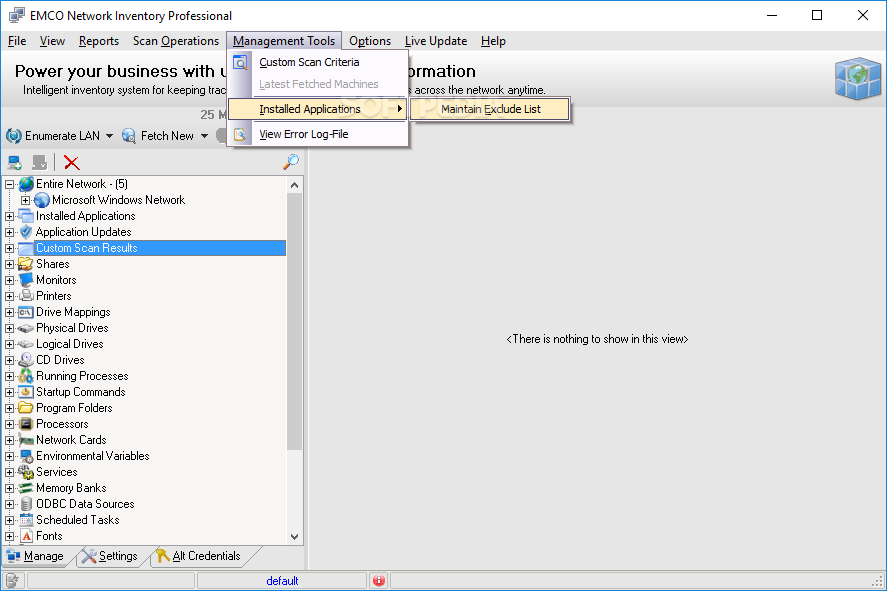Click the Startup Commands icon
887x591 pixels.
pyautogui.click(x=26, y=392)
